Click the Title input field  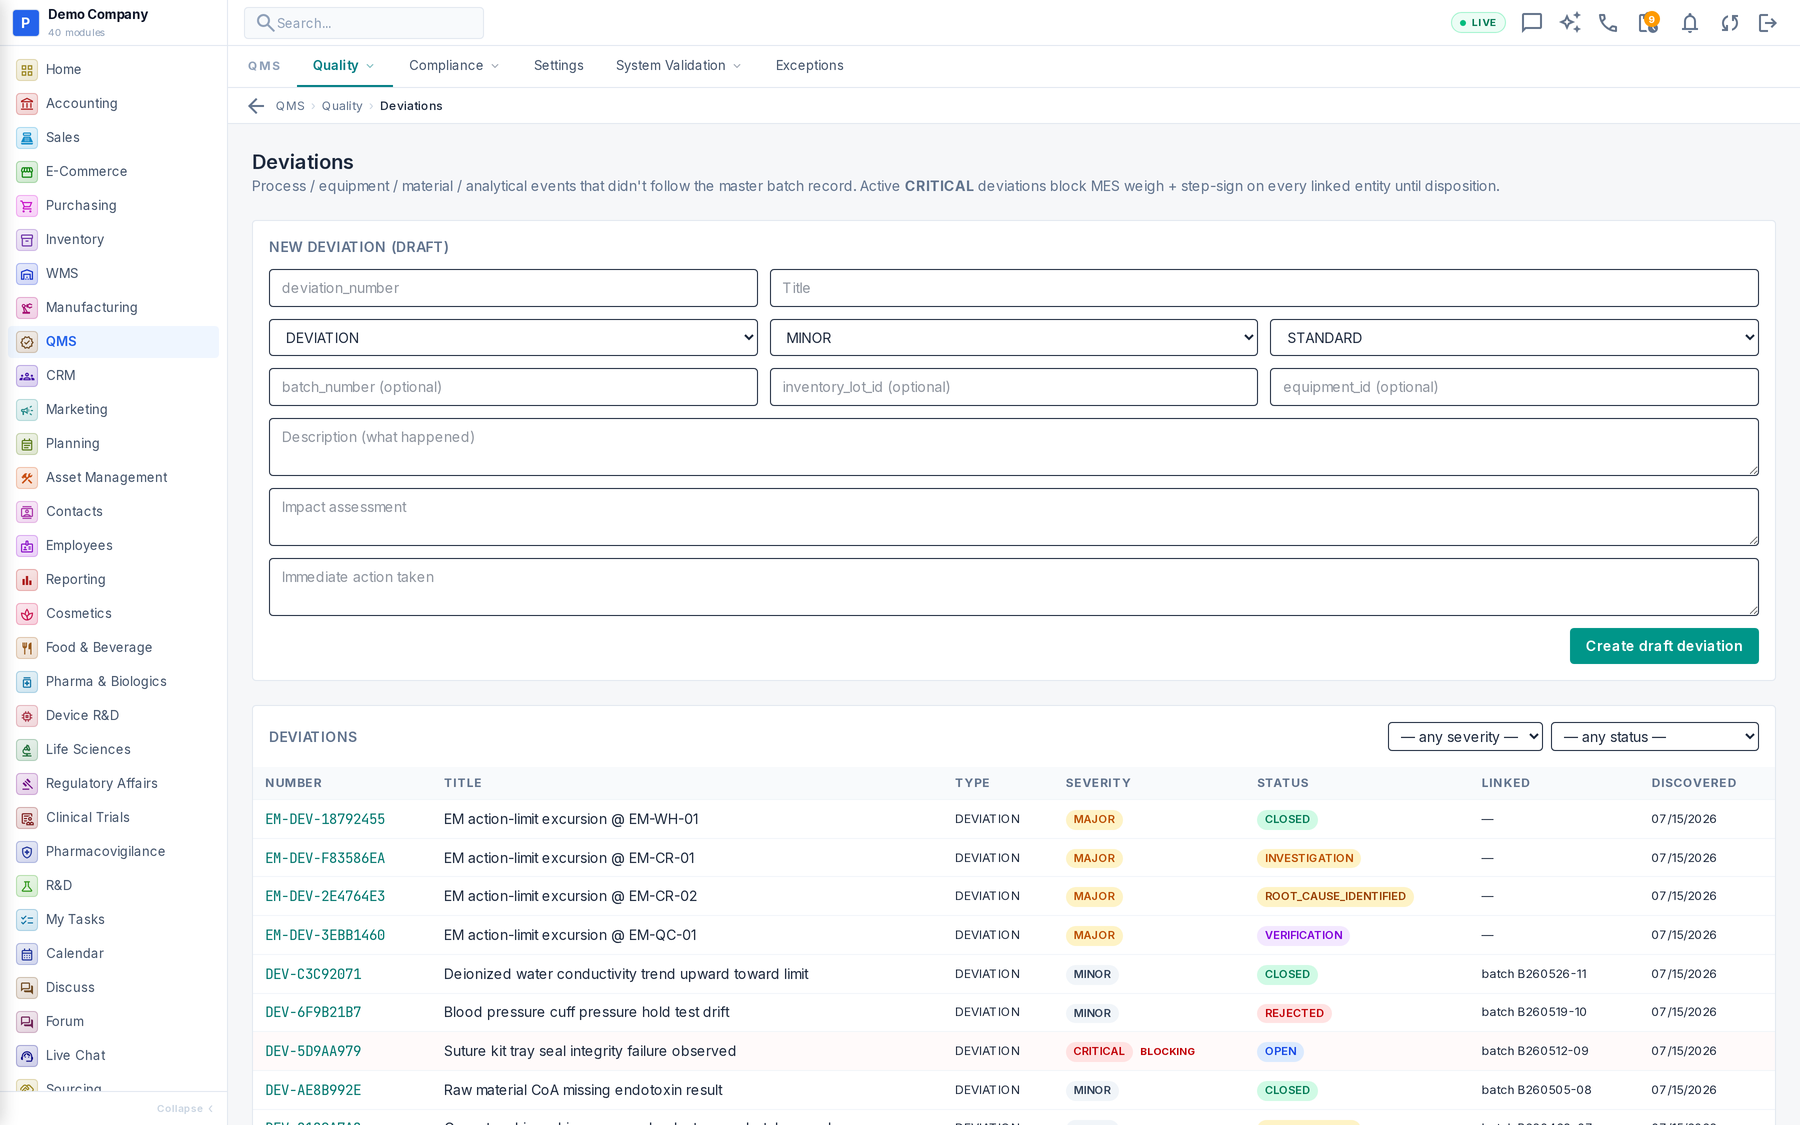pos(1264,288)
